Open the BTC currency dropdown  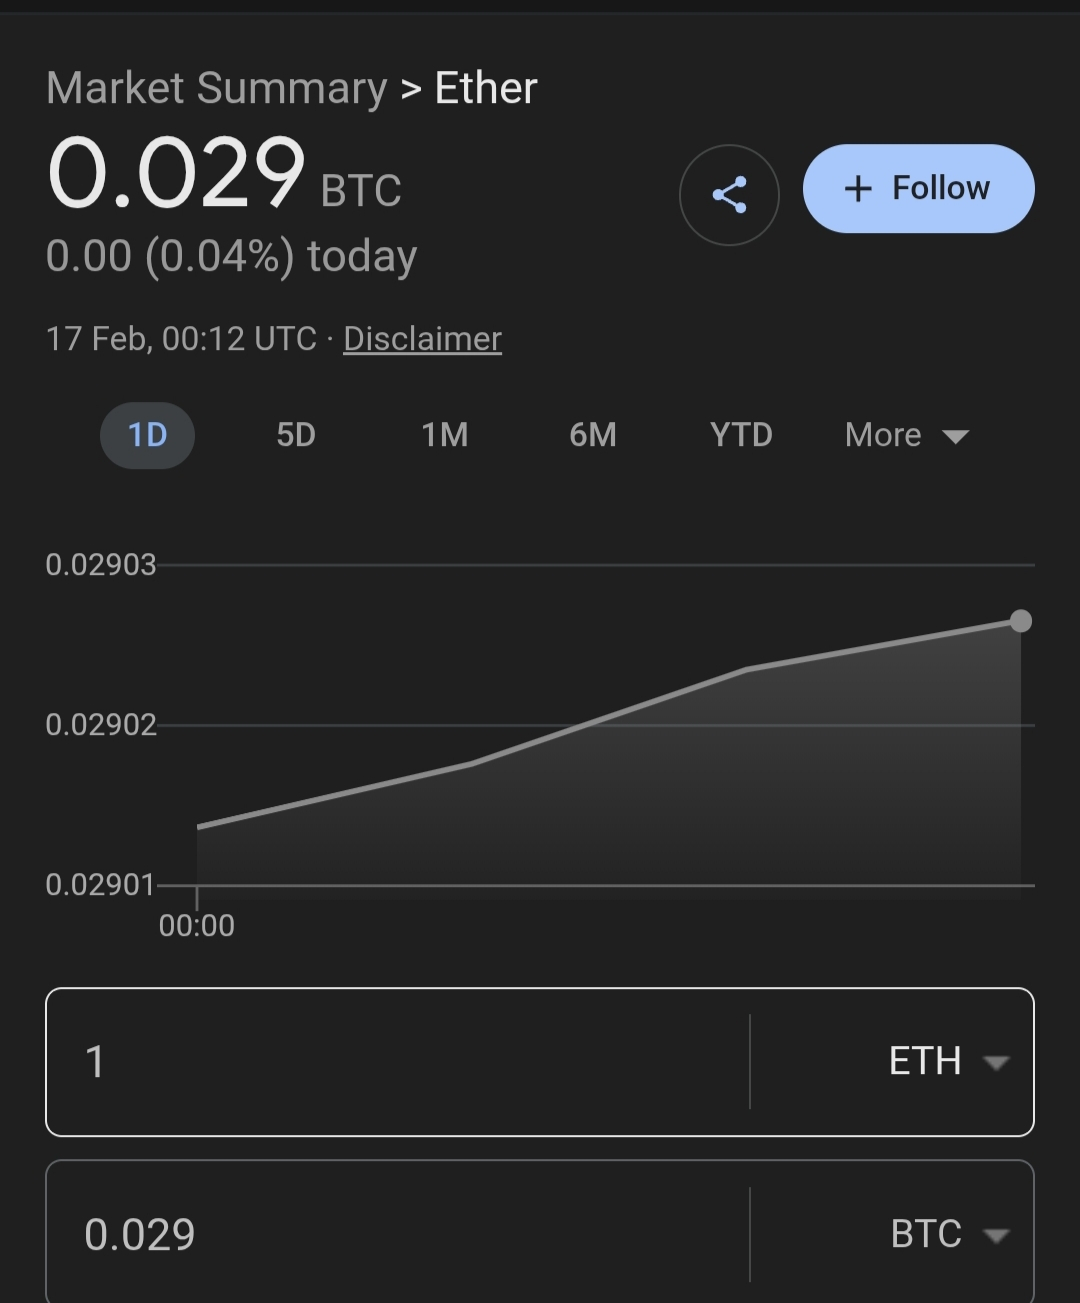click(x=947, y=1234)
